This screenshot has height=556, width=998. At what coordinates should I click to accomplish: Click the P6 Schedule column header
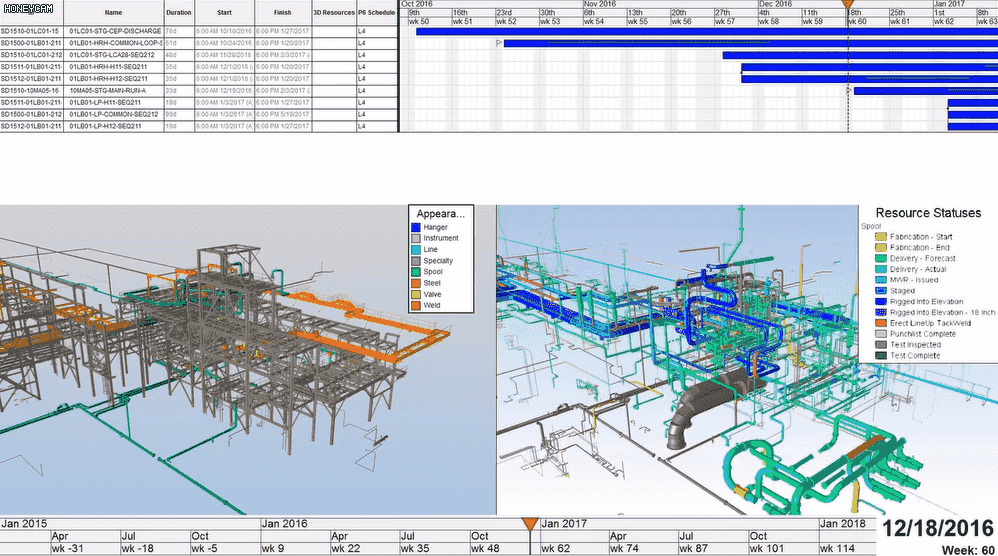[x=376, y=12]
